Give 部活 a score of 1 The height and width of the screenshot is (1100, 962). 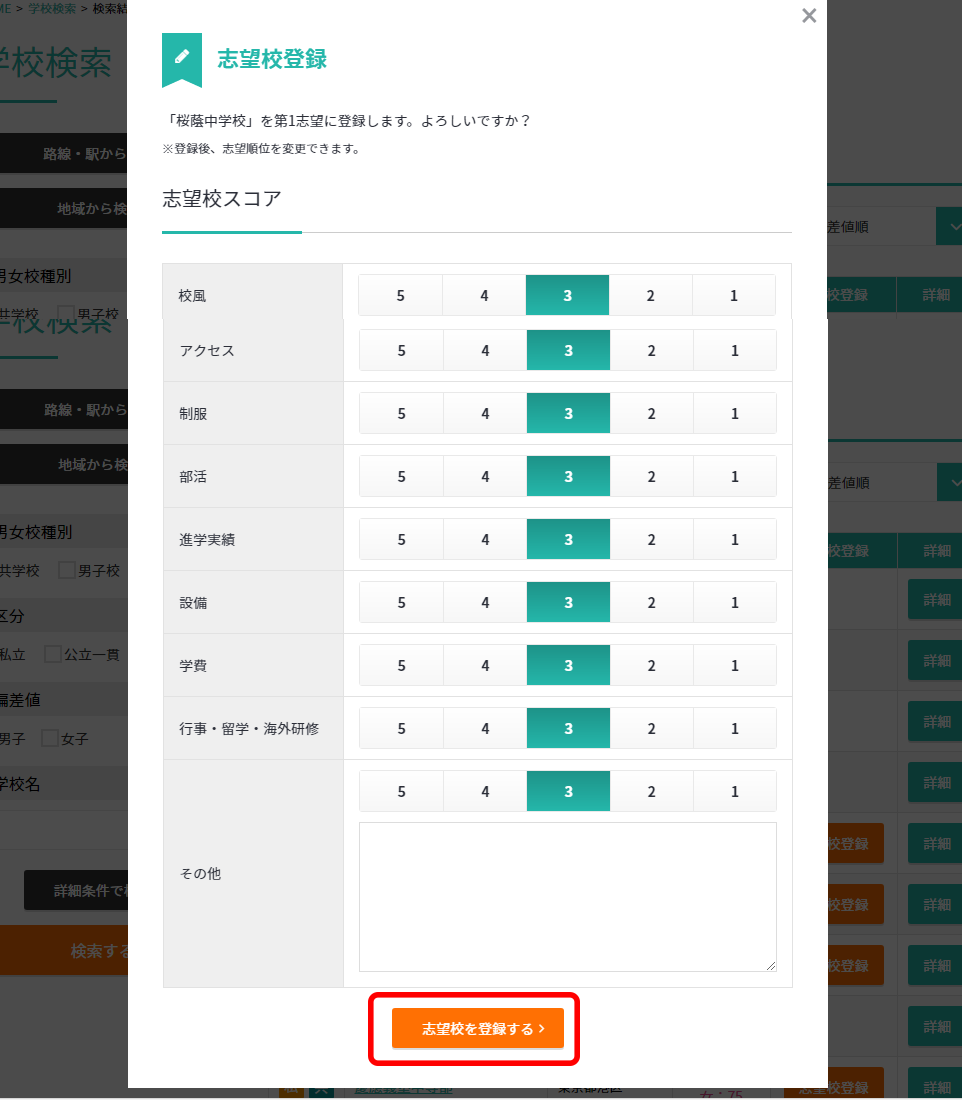click(x=734, y=477)
